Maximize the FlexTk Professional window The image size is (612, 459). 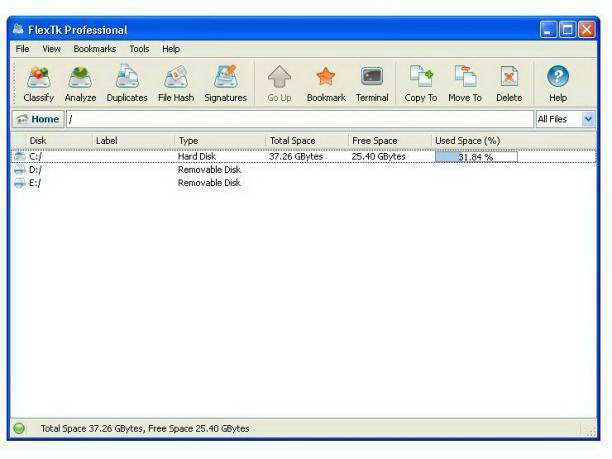pos(567,30)
